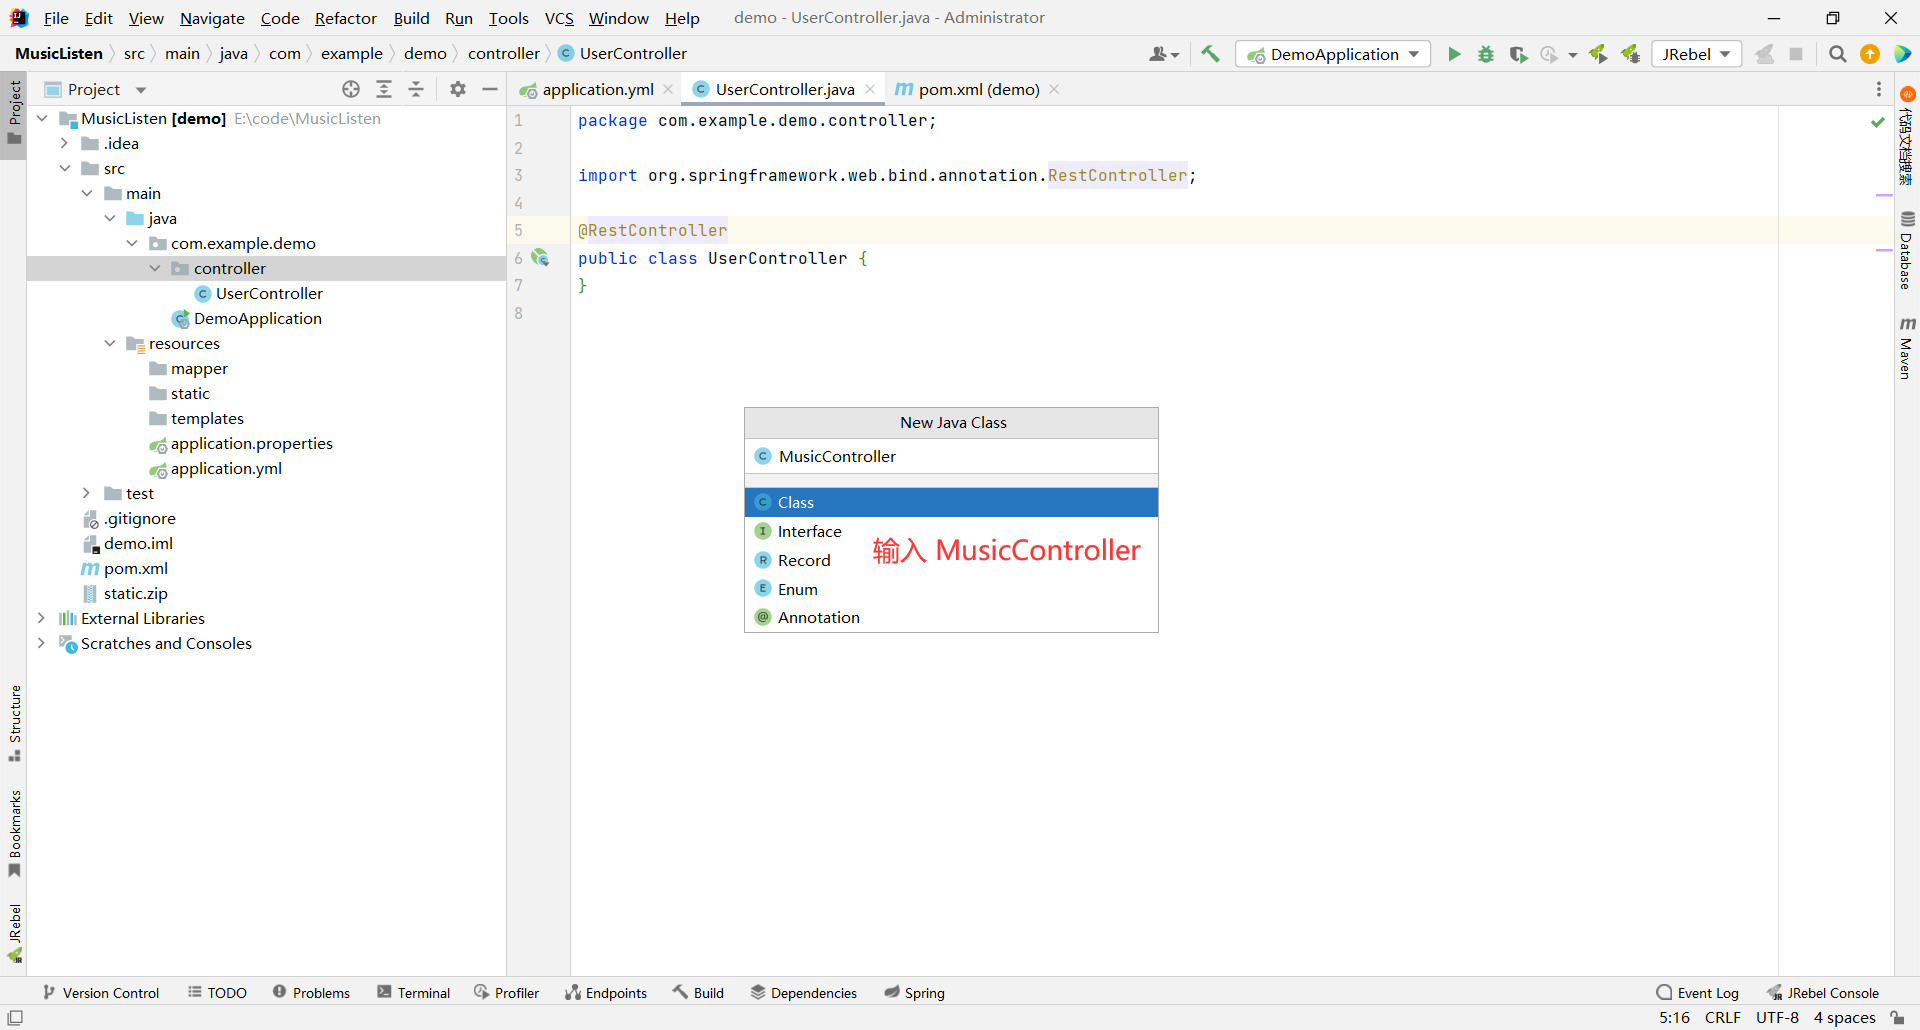Open the Database side panel
Screen dimensions: 1920x1030
click(x=1907, y=251)
